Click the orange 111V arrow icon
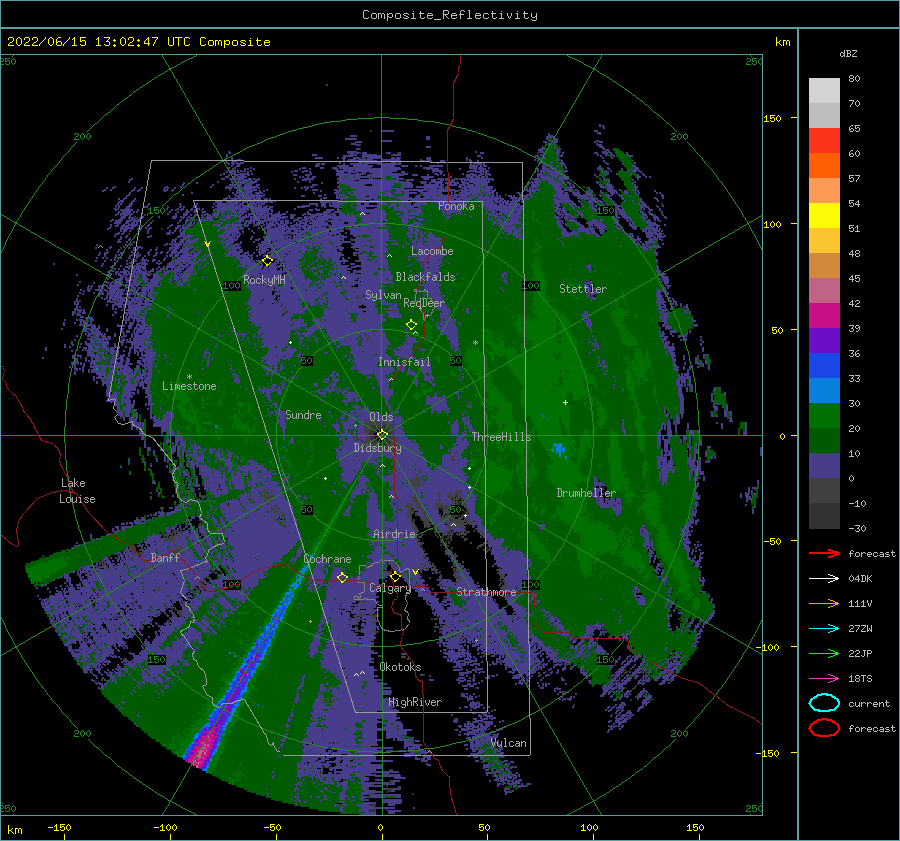 tap(824, 603)
